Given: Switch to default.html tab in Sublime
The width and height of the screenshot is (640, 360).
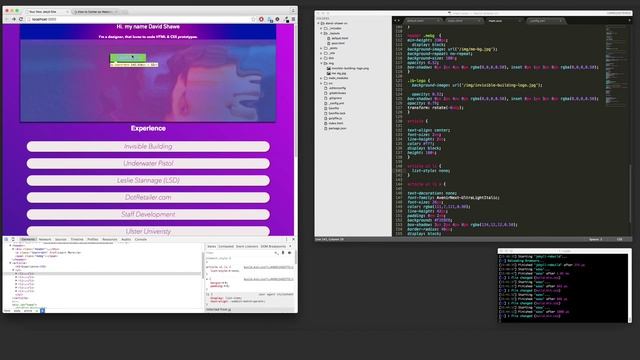Looking at the screenshot, I should point(422,20).
